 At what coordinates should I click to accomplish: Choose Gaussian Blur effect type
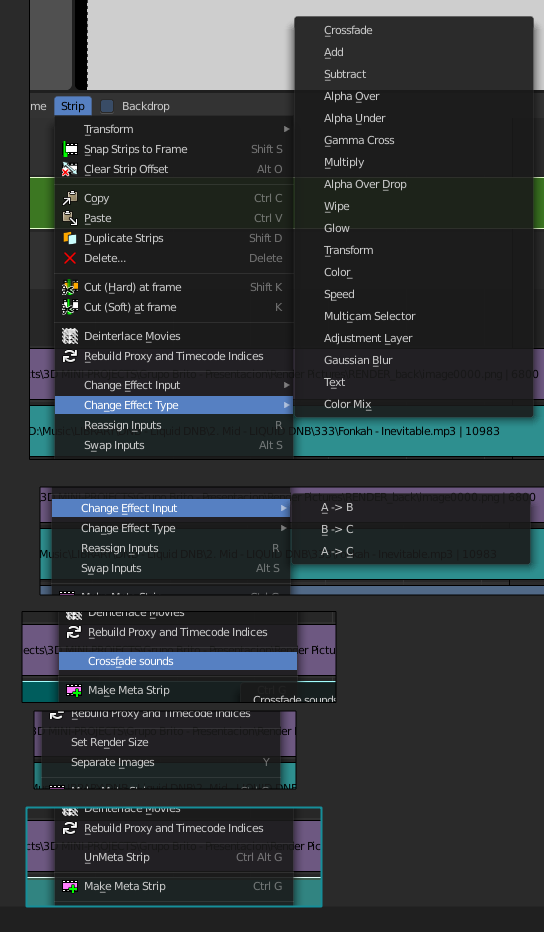[358, 360]
